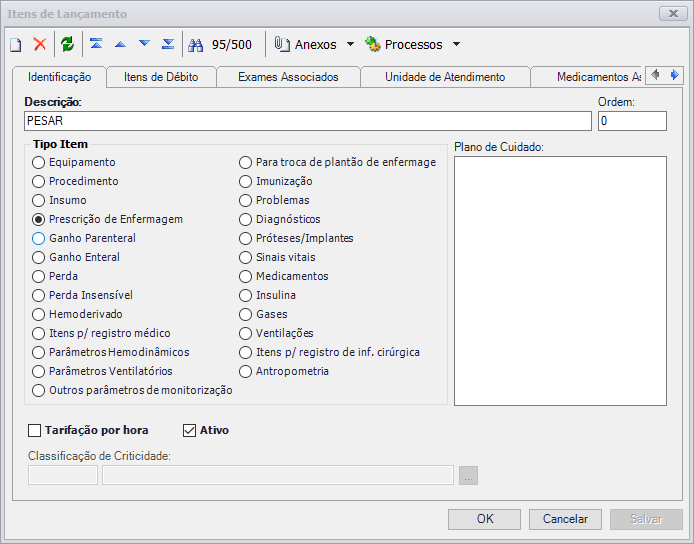Jump to first record arrow icon

[x=96, y=44]
